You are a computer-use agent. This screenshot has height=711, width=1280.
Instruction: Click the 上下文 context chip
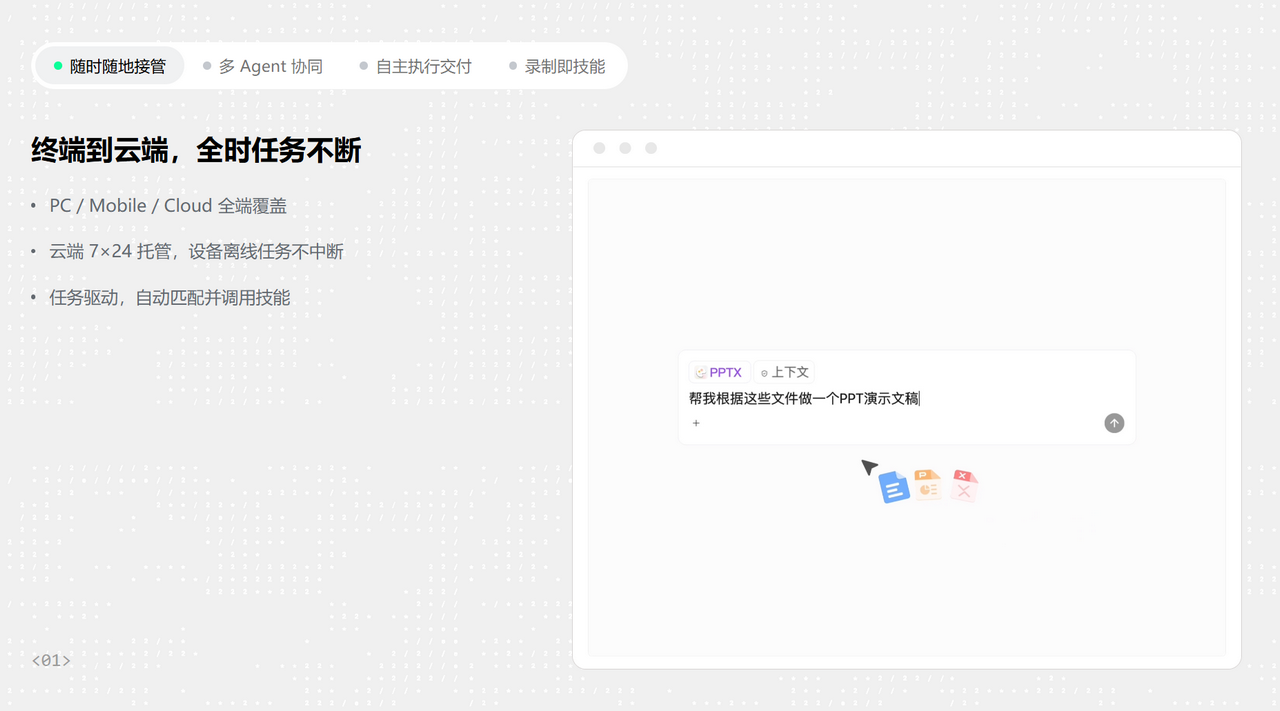pyautogui.click(x=784, y=372)
